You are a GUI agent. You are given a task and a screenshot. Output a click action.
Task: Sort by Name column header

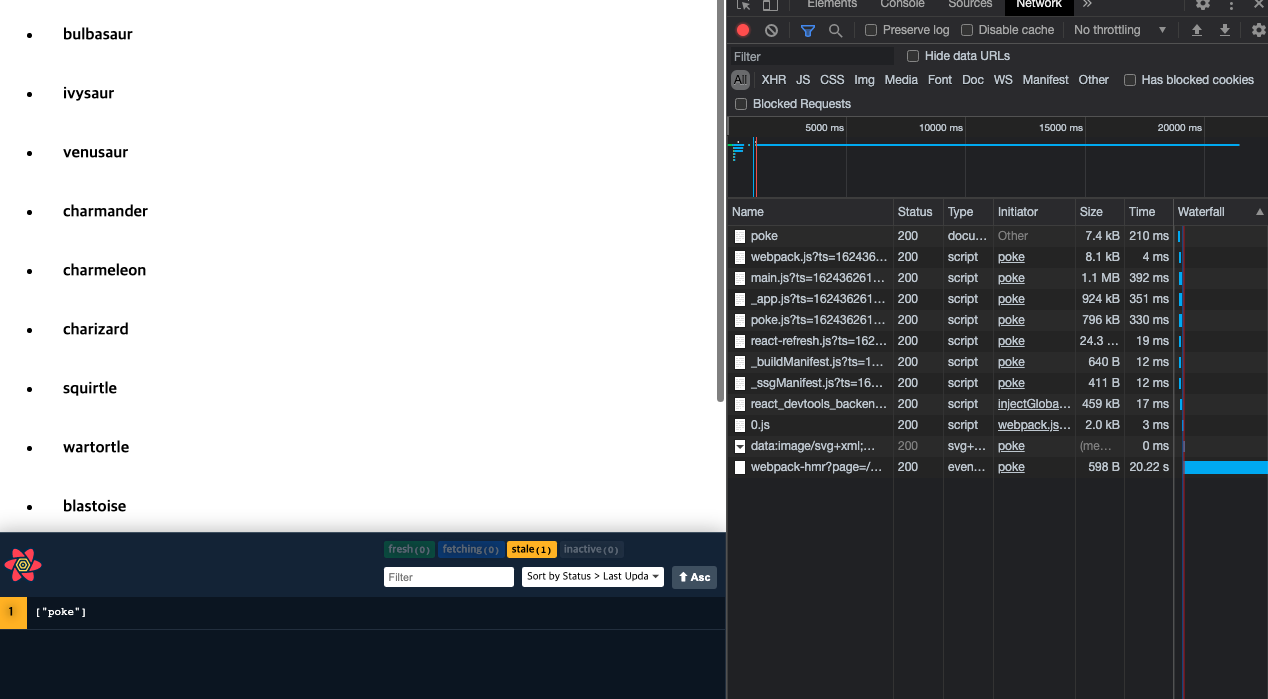tap(810, 212)
